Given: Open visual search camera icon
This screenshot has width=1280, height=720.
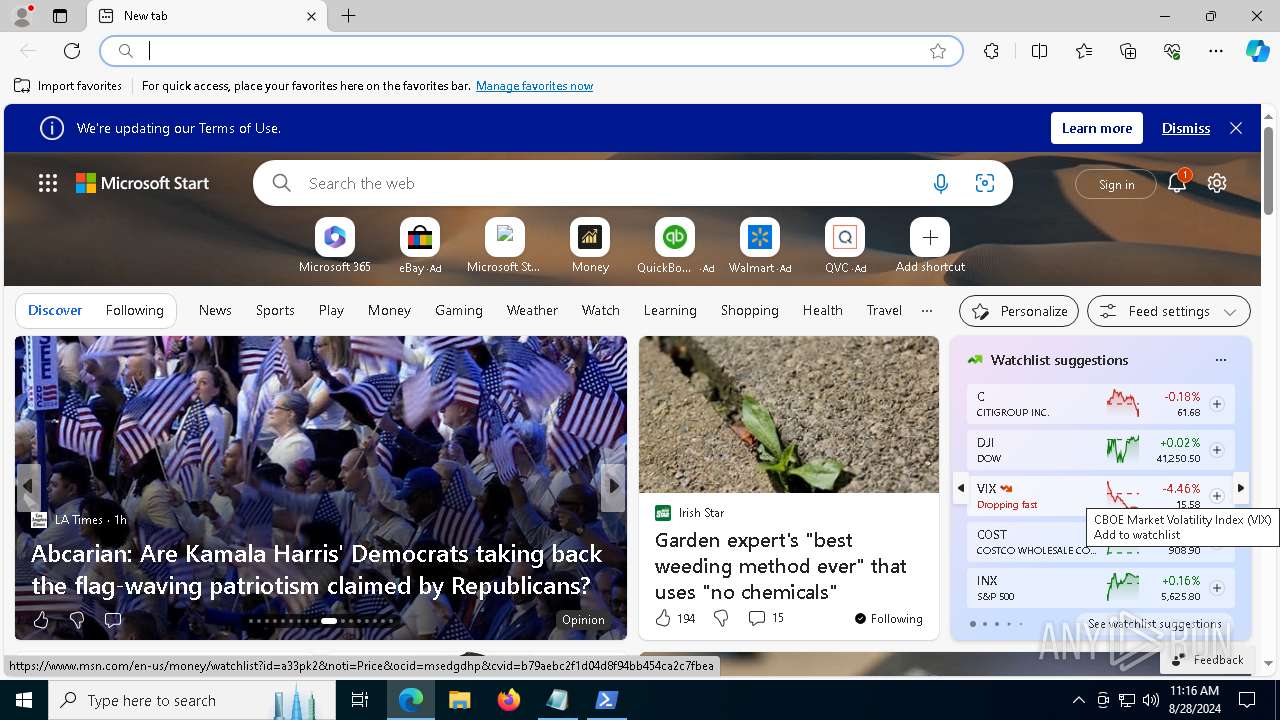Looking at the screenshot, I should pos(985,183).
